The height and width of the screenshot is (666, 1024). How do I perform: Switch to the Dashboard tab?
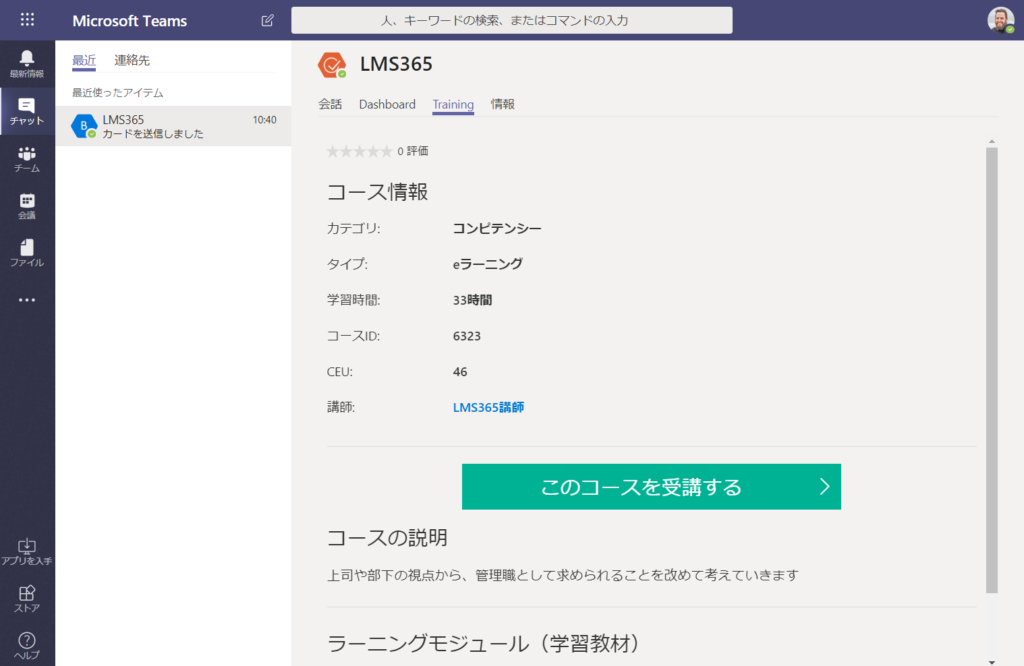pos(387,104)
